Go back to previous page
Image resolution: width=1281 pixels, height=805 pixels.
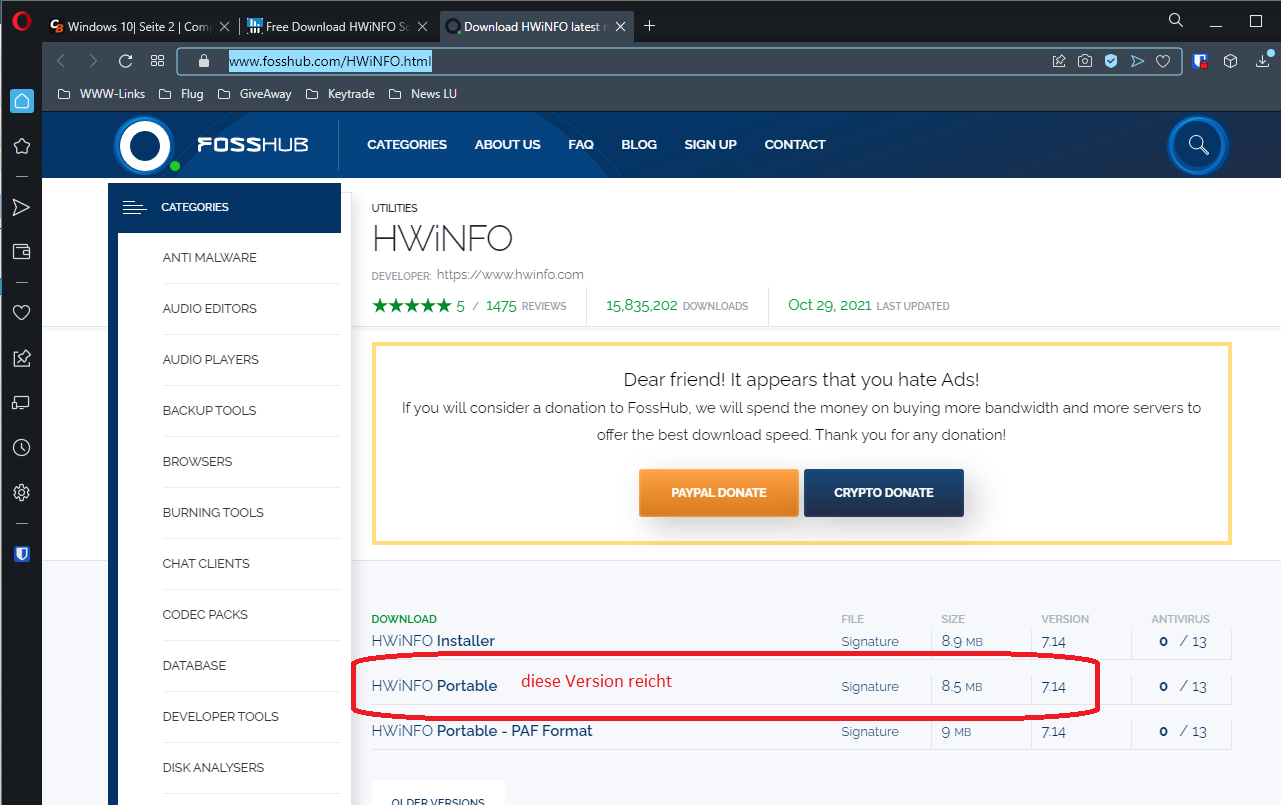tap(61, 61)
